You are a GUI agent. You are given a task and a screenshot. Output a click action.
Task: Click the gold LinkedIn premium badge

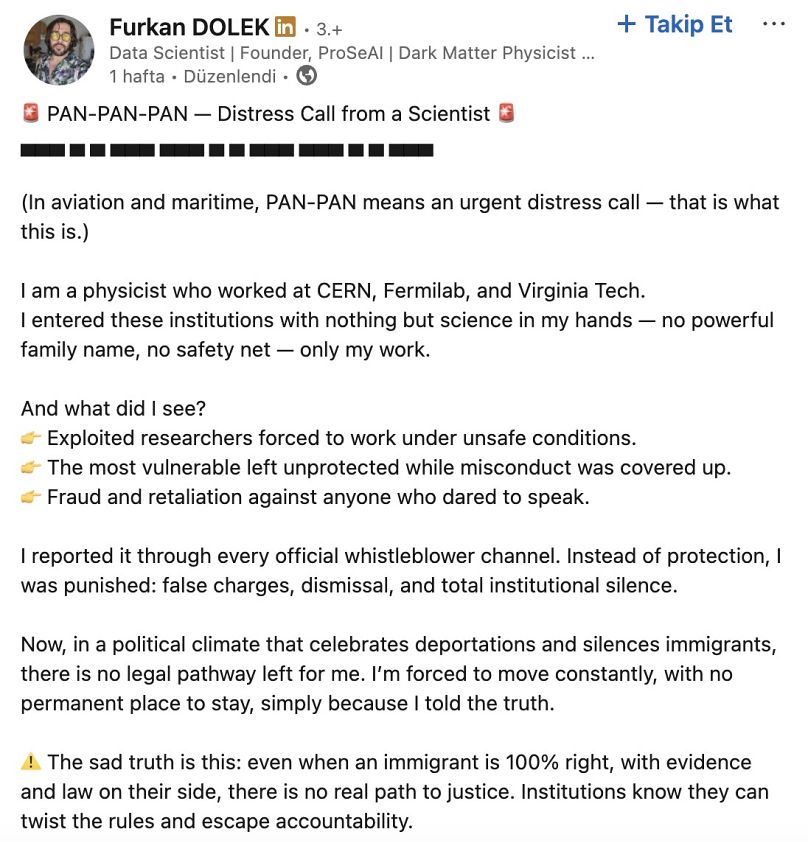point(285,26)
